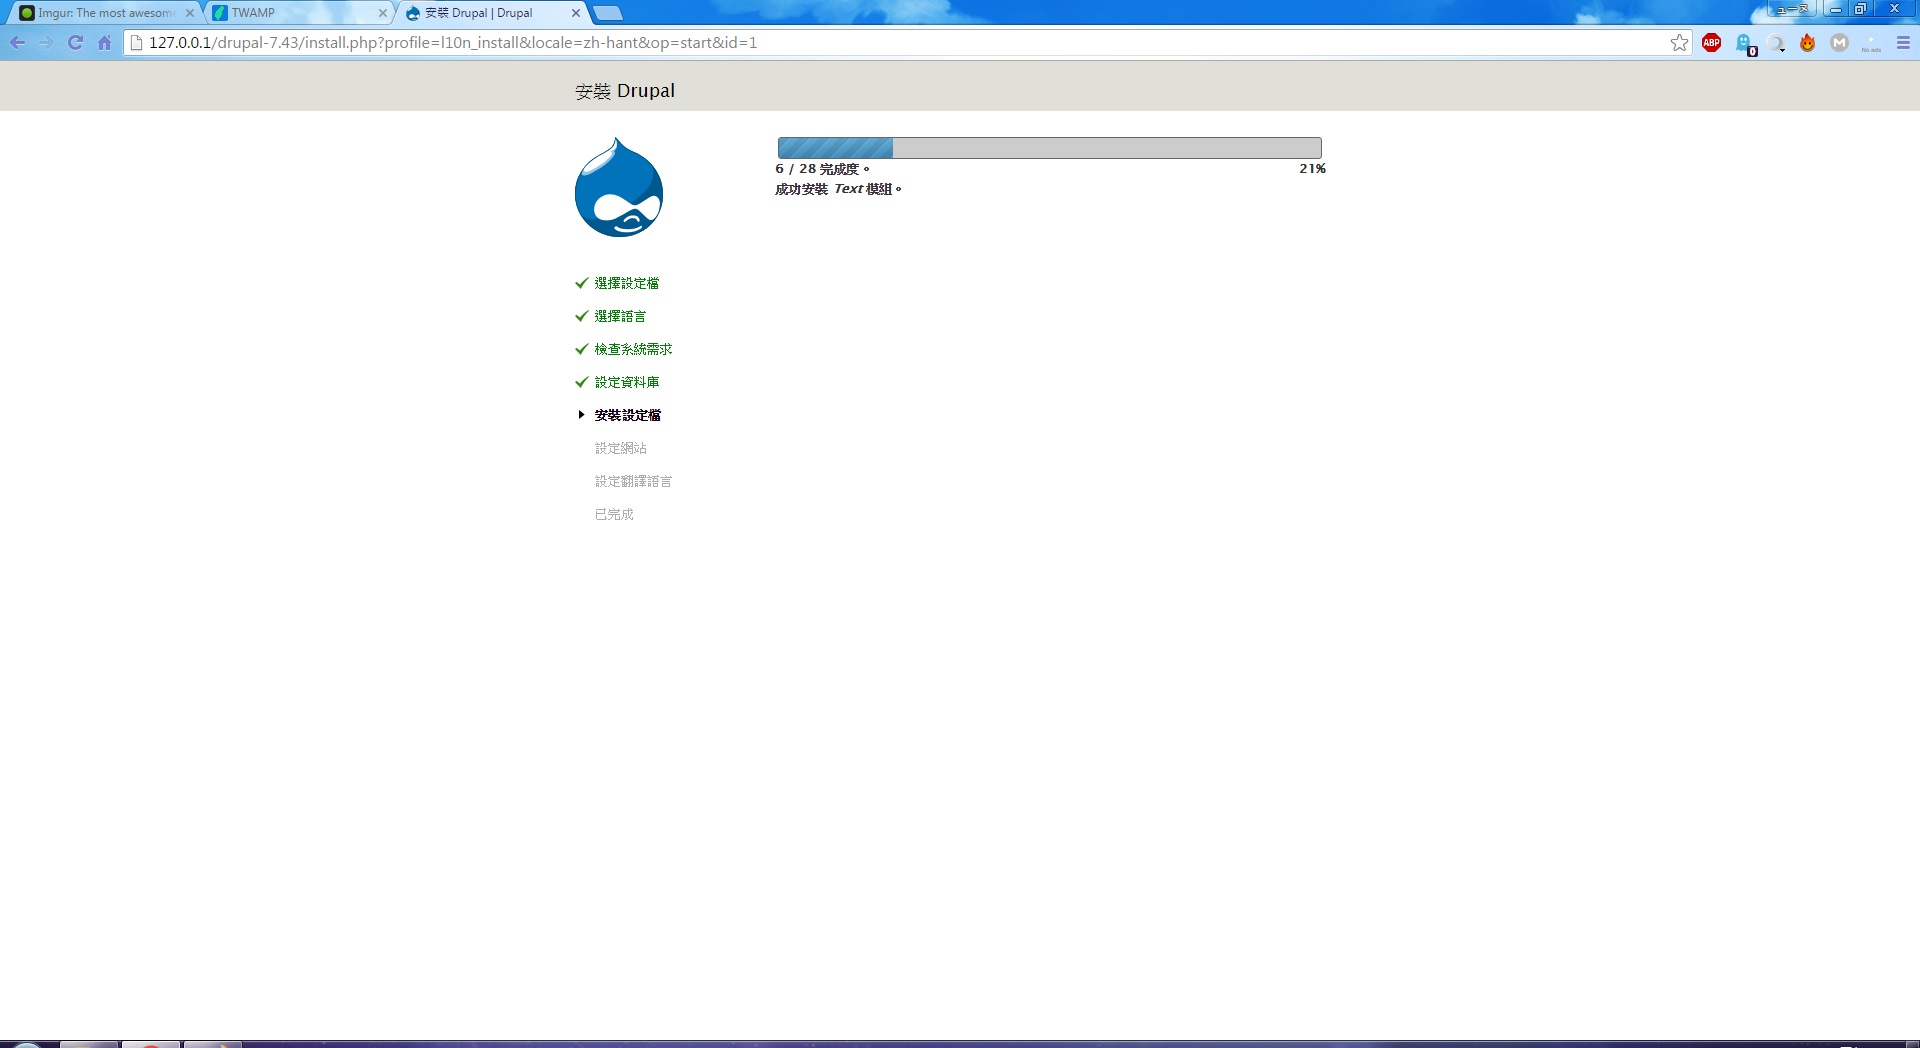The image size is (1920, 1048).
Task: Click the round M extension icon
Action: coord(1839,43)
